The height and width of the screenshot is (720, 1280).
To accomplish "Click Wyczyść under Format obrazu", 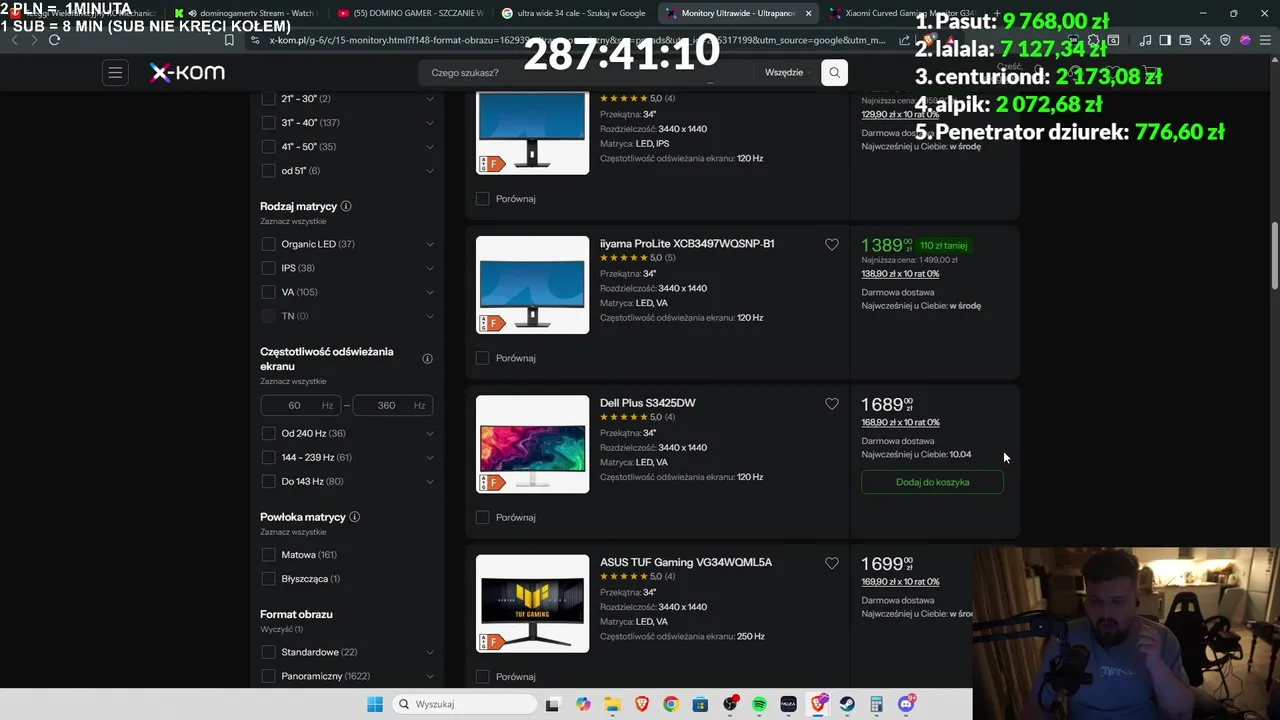I will (281, 629).
